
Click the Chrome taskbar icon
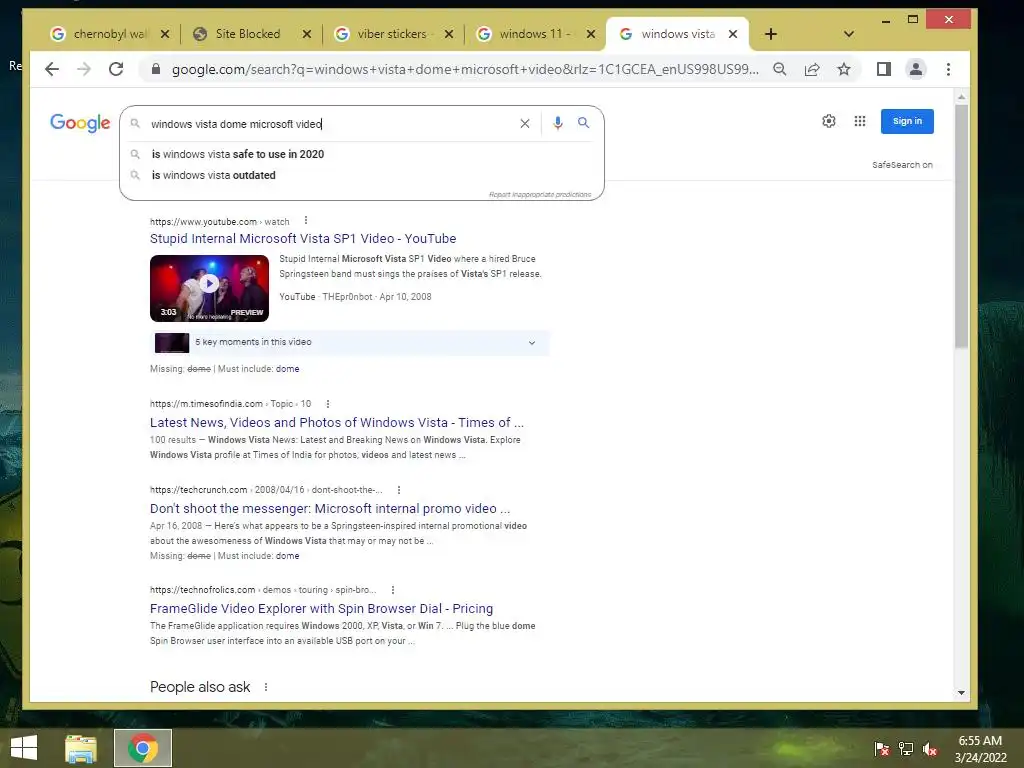tap(143, 748)
